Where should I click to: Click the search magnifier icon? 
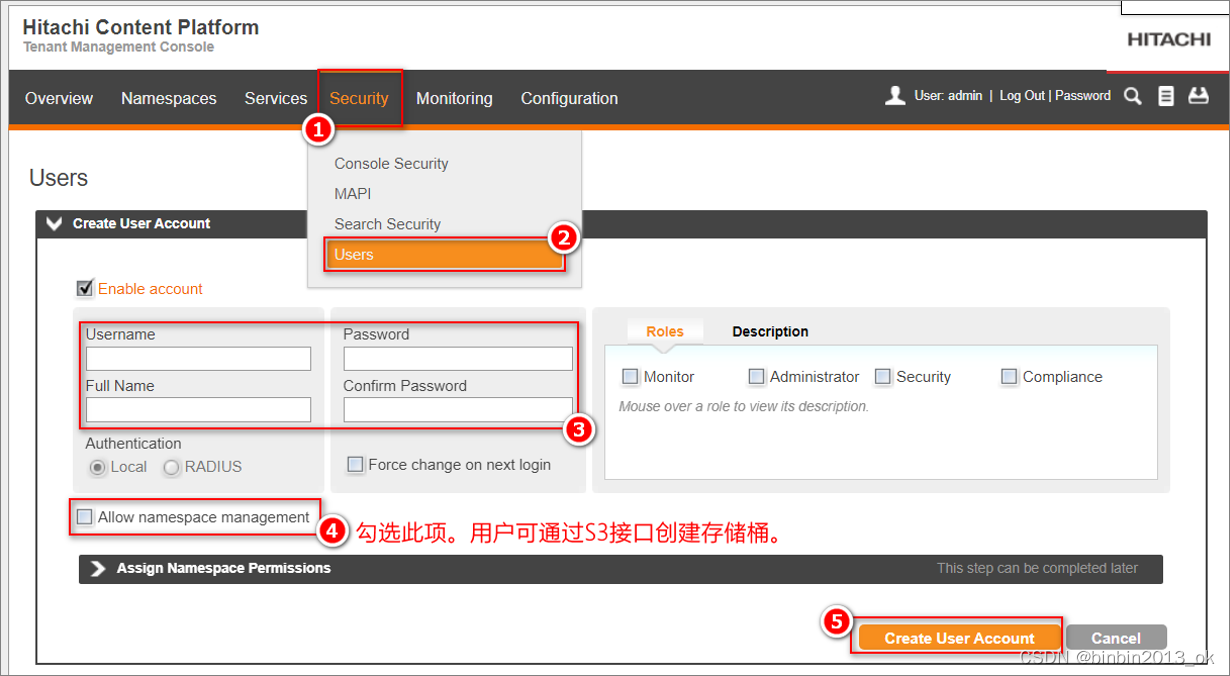(1132, 95)
